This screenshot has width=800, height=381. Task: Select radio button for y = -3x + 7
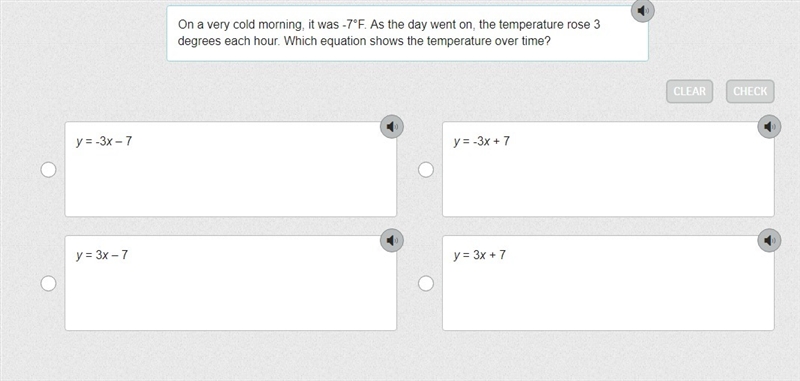426,170
